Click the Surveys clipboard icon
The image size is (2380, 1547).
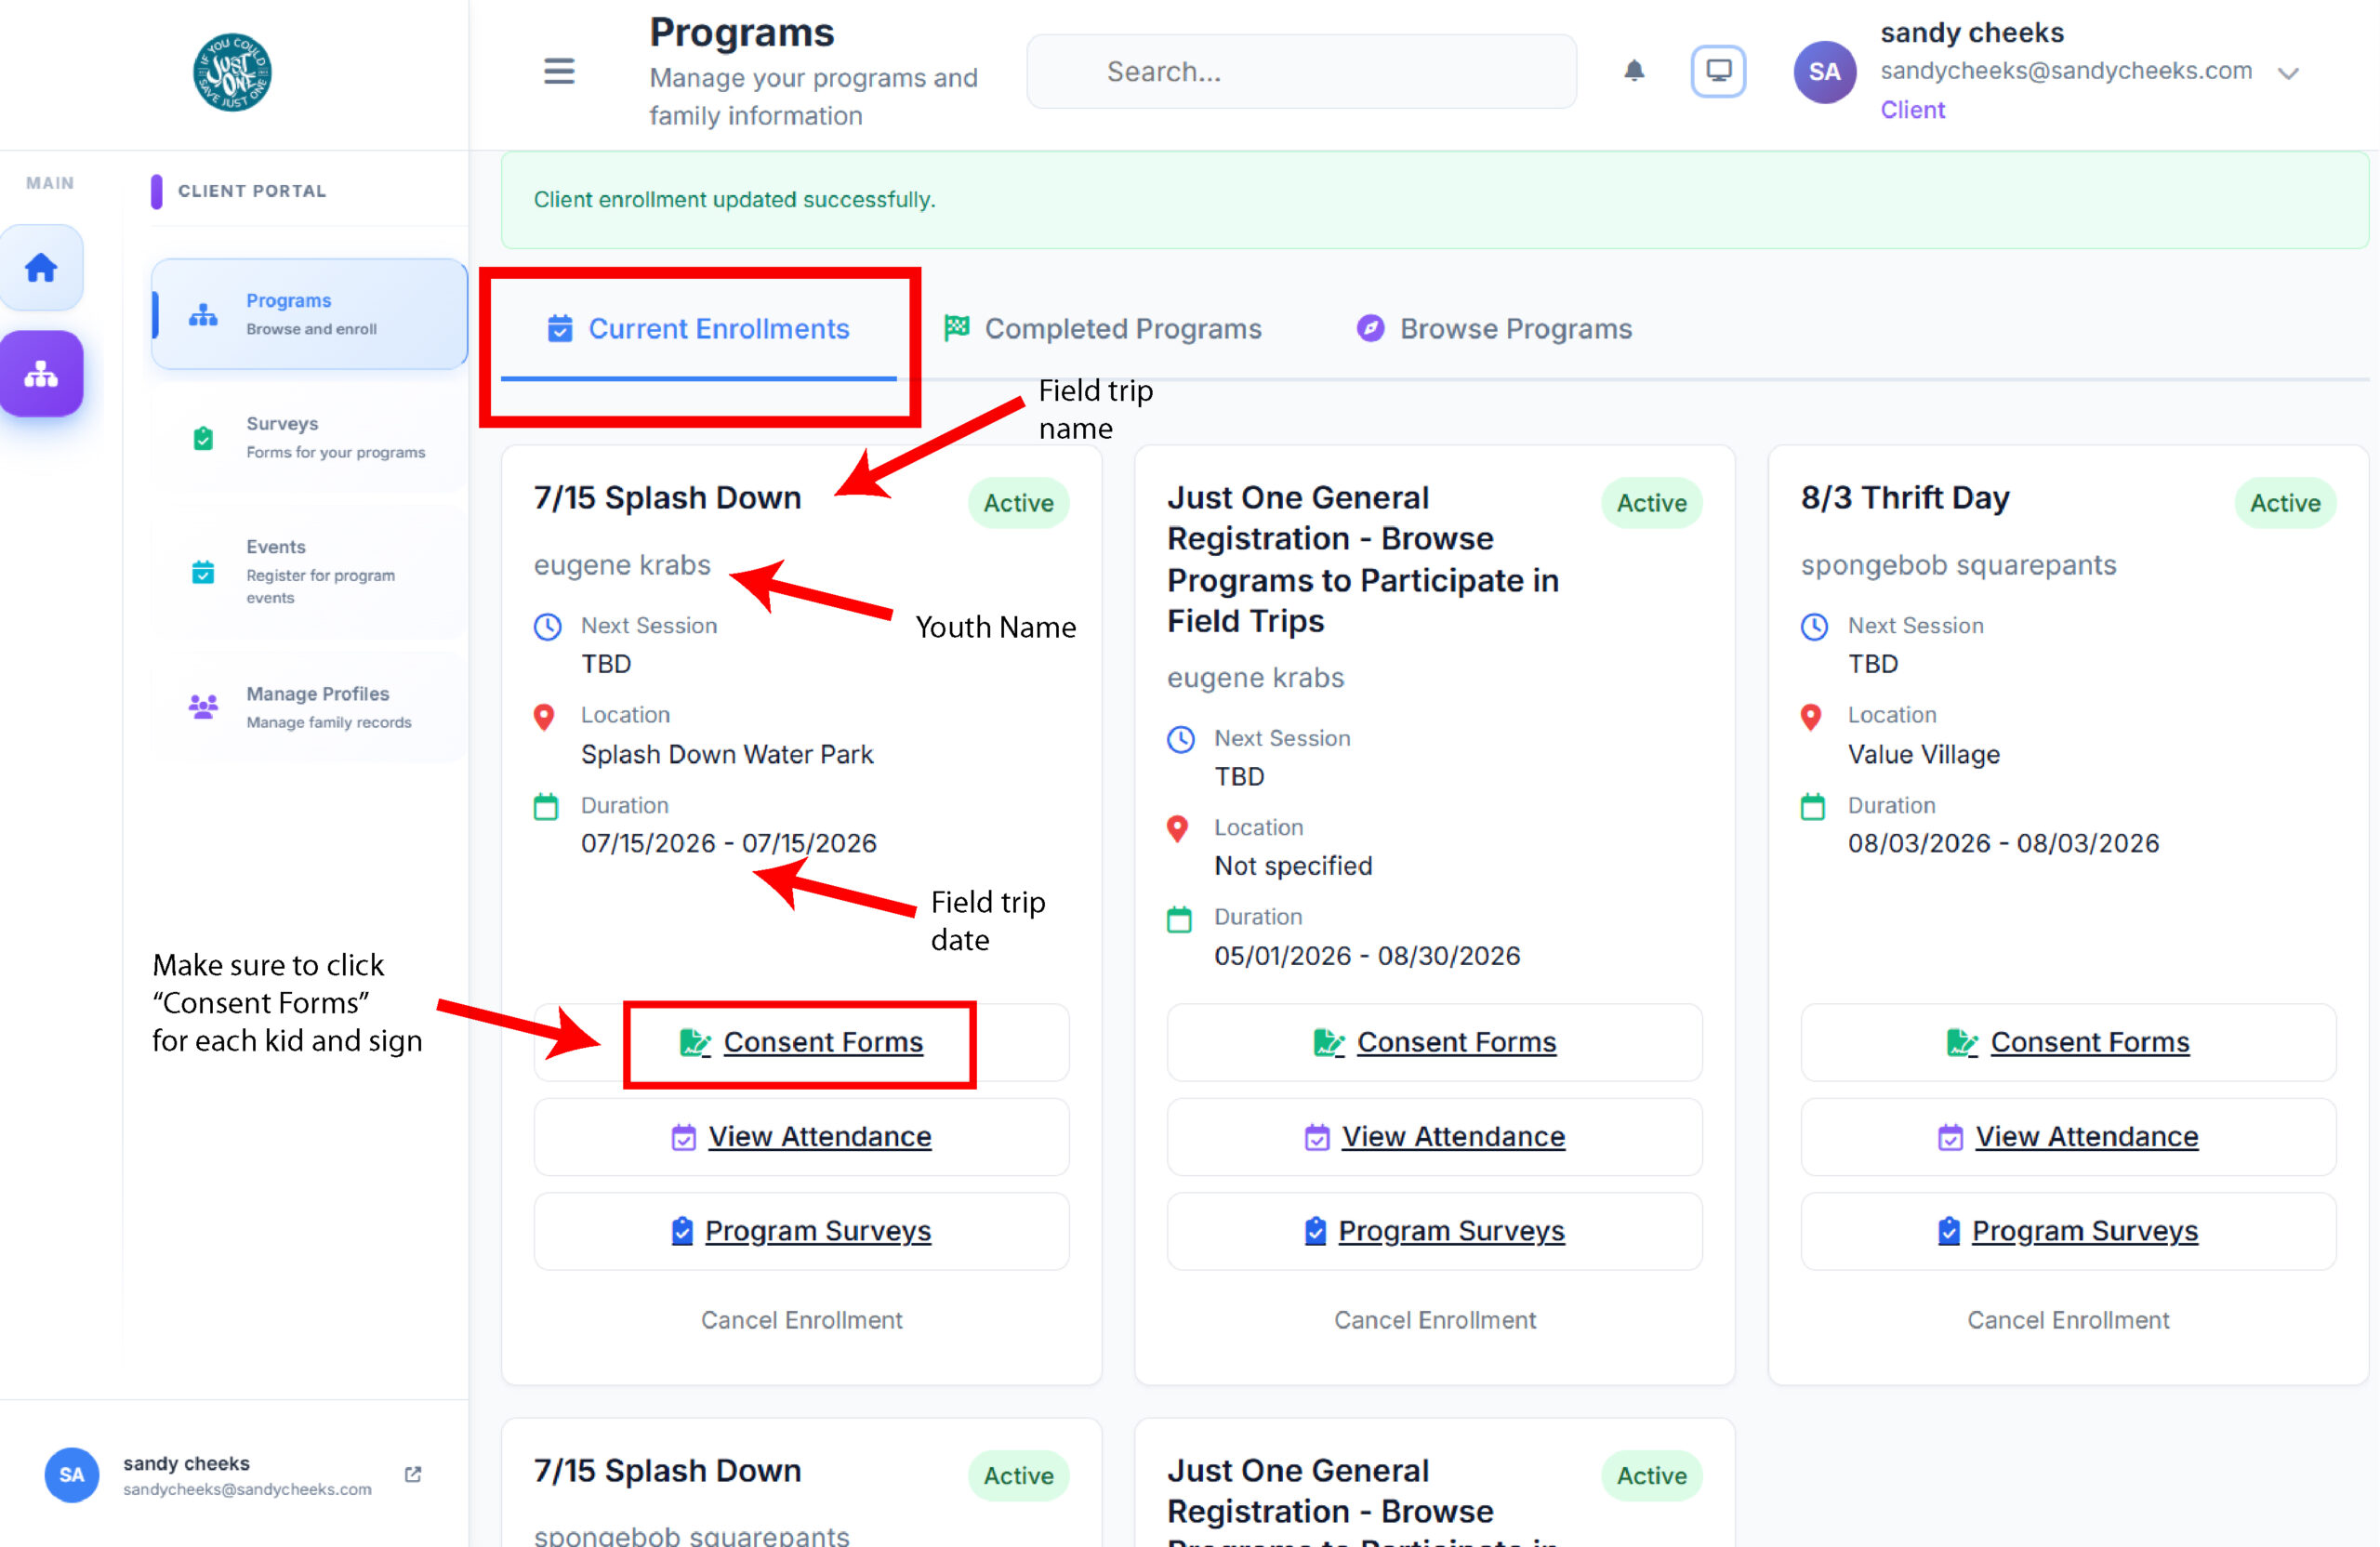(x=203, y=438)
